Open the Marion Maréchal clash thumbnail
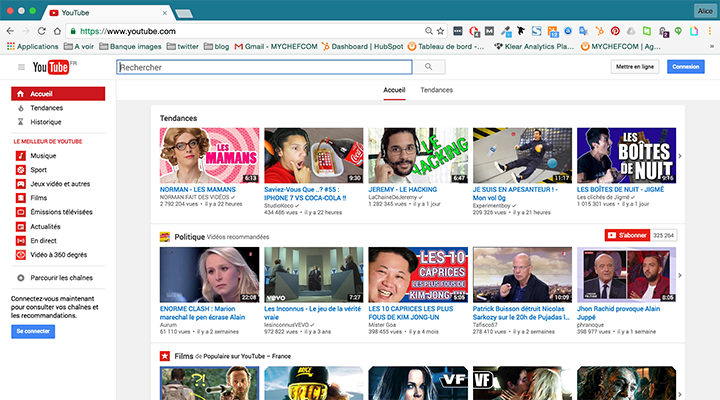 click(209, 275)
